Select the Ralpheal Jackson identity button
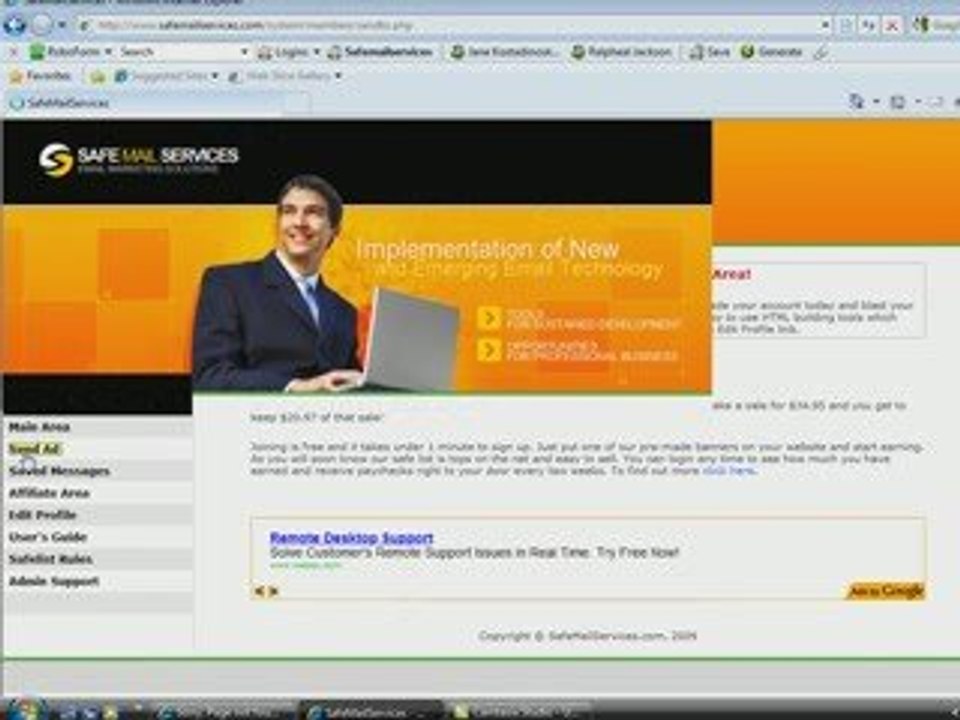This screenshot has width=960, height=720. (x=621, y=53)
